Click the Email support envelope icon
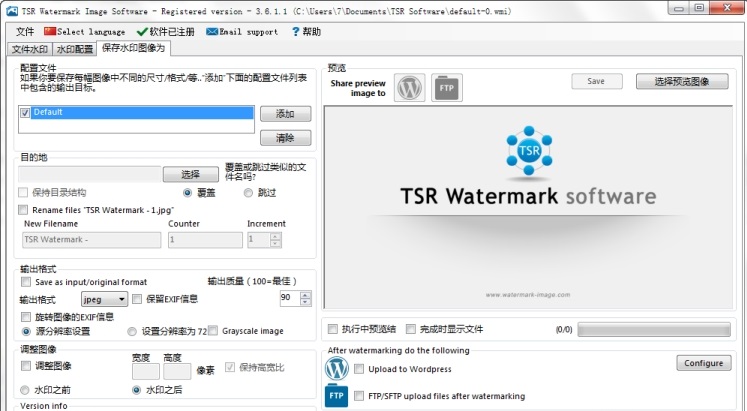Viewport: 747px width, 411px height. tap(212, 31)
